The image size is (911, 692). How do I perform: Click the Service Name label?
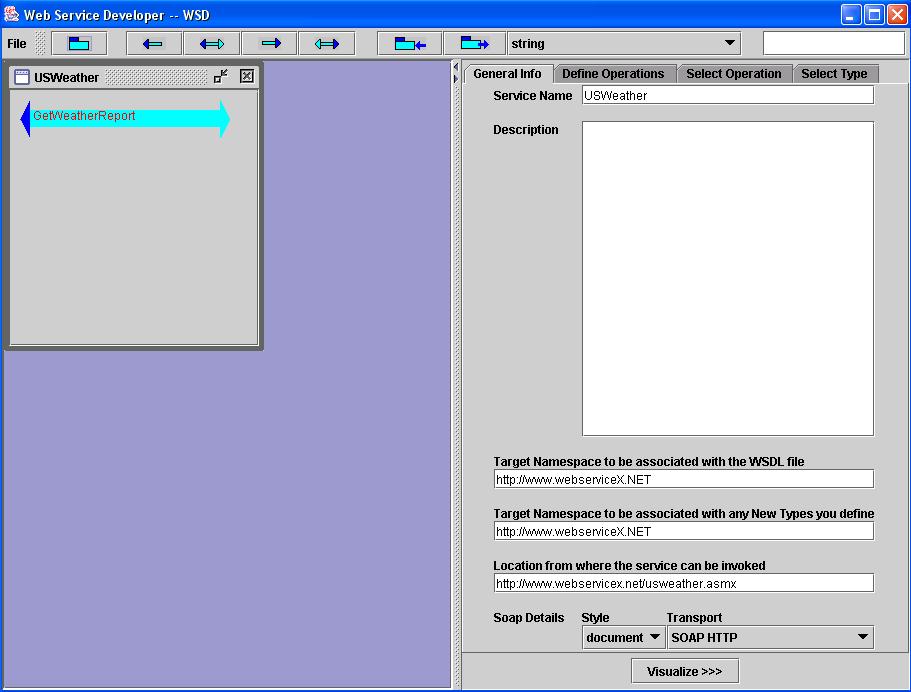click(533, 95)
